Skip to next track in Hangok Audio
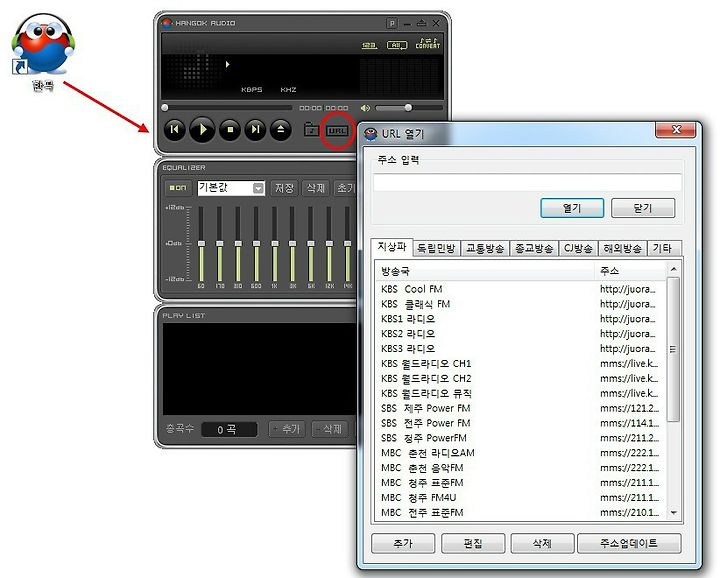Image resolution: width=720 pixels, height=578 pixels. pyautogui.click(x=255, y=130)
